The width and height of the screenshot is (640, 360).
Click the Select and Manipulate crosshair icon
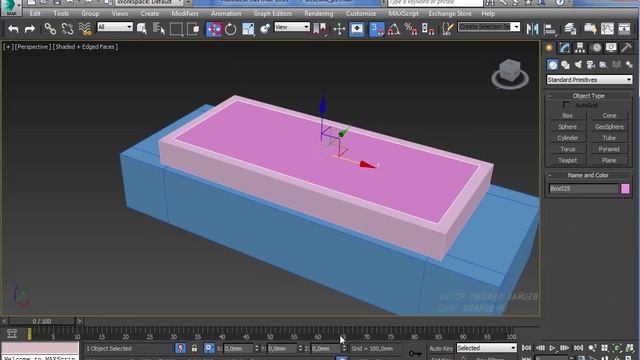[339, 29]
